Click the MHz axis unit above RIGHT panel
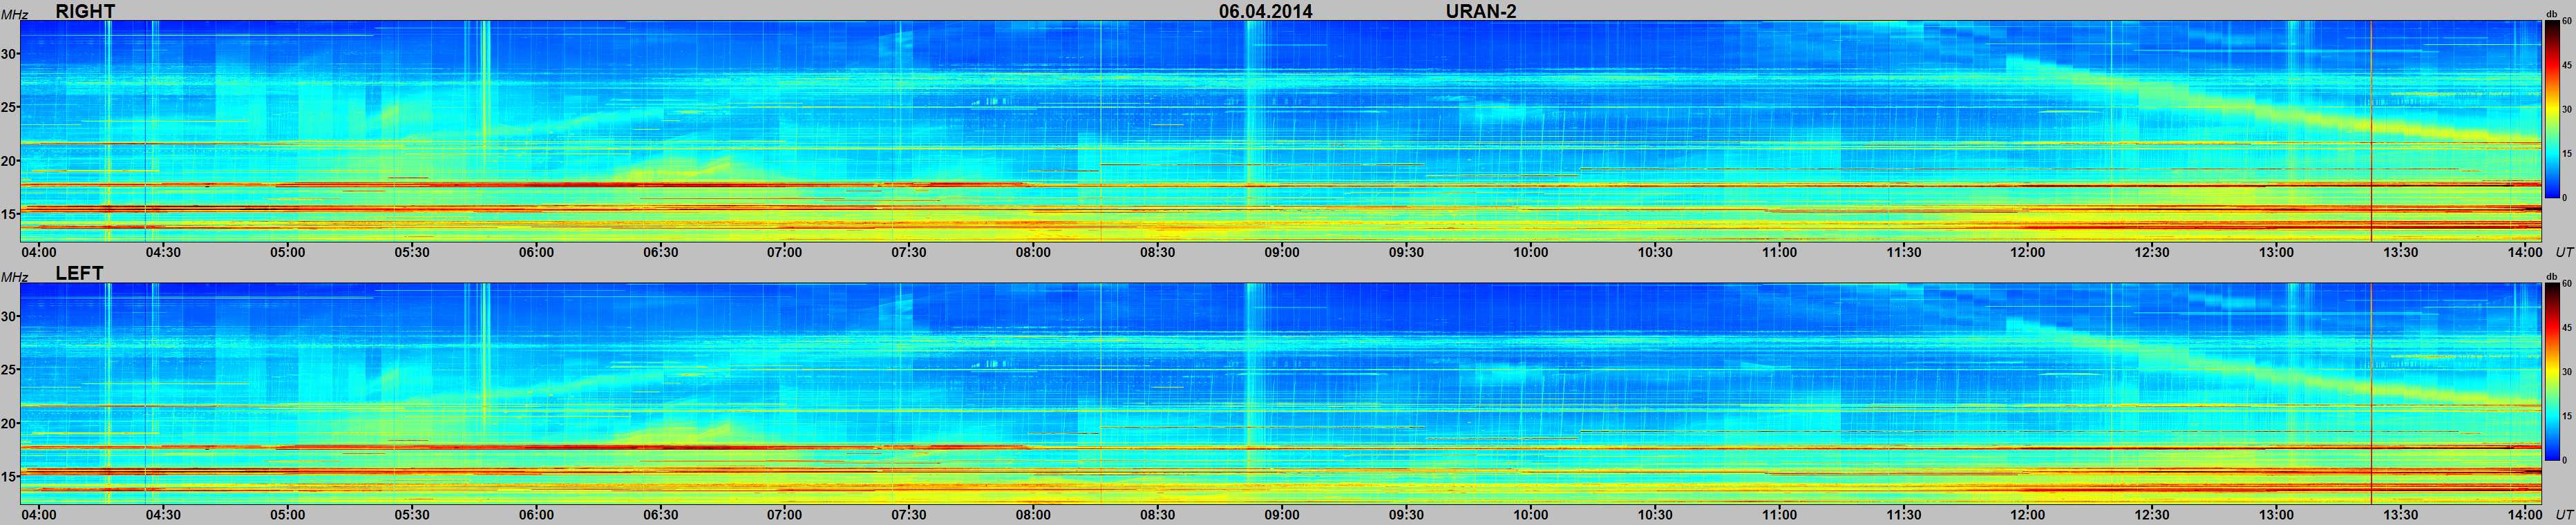The height and width of the screenshot is (525, 2576). point(14,15)
